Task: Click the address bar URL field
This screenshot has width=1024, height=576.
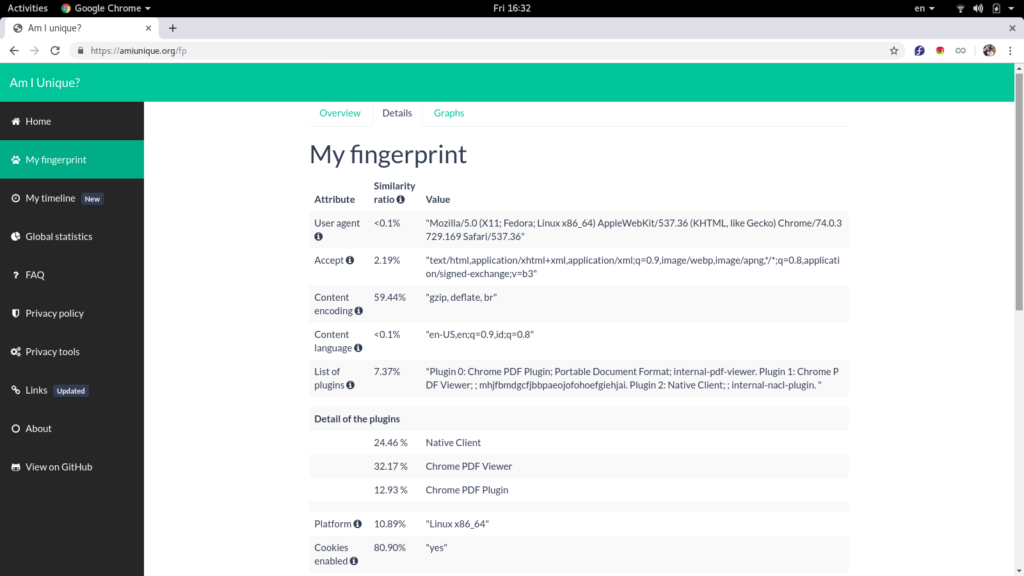Action: coord(480,50)
